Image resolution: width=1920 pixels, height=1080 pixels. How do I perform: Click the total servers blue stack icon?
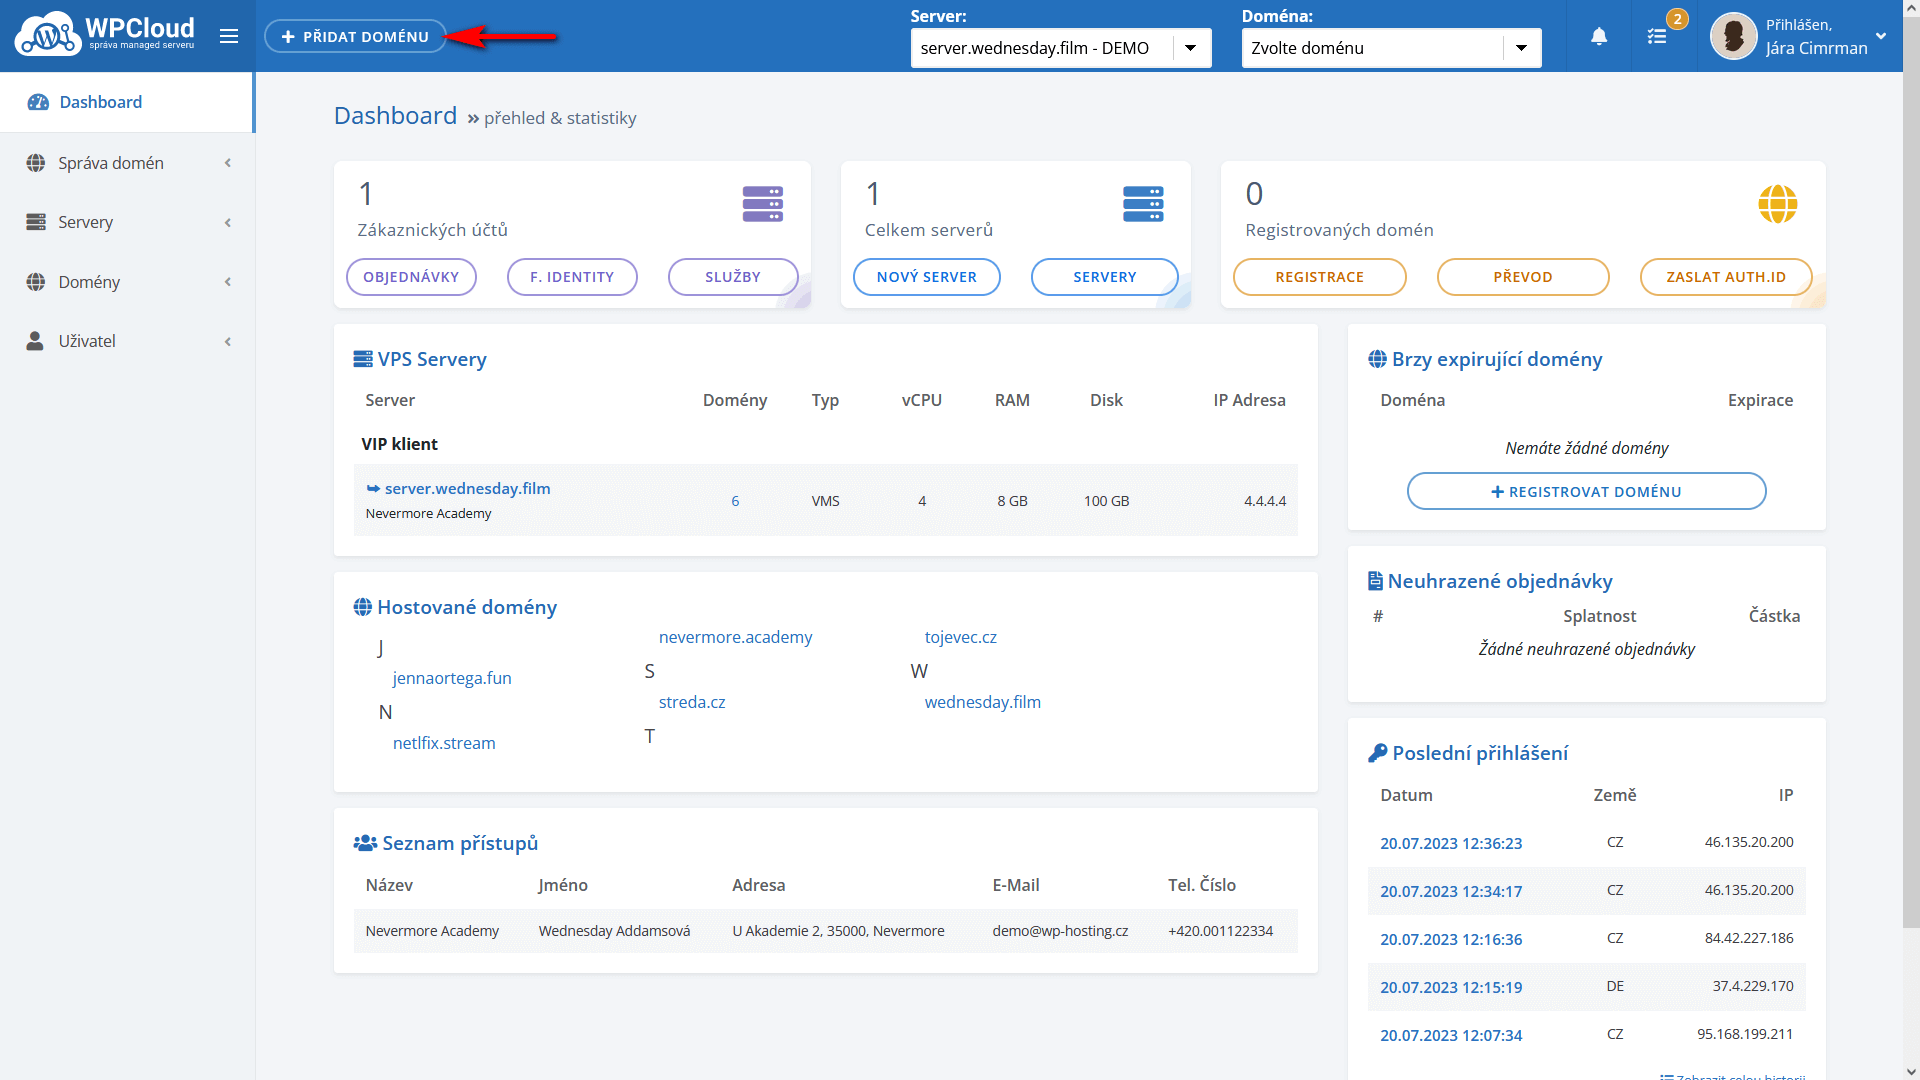pyautogui.click(x=1142, y=204)
